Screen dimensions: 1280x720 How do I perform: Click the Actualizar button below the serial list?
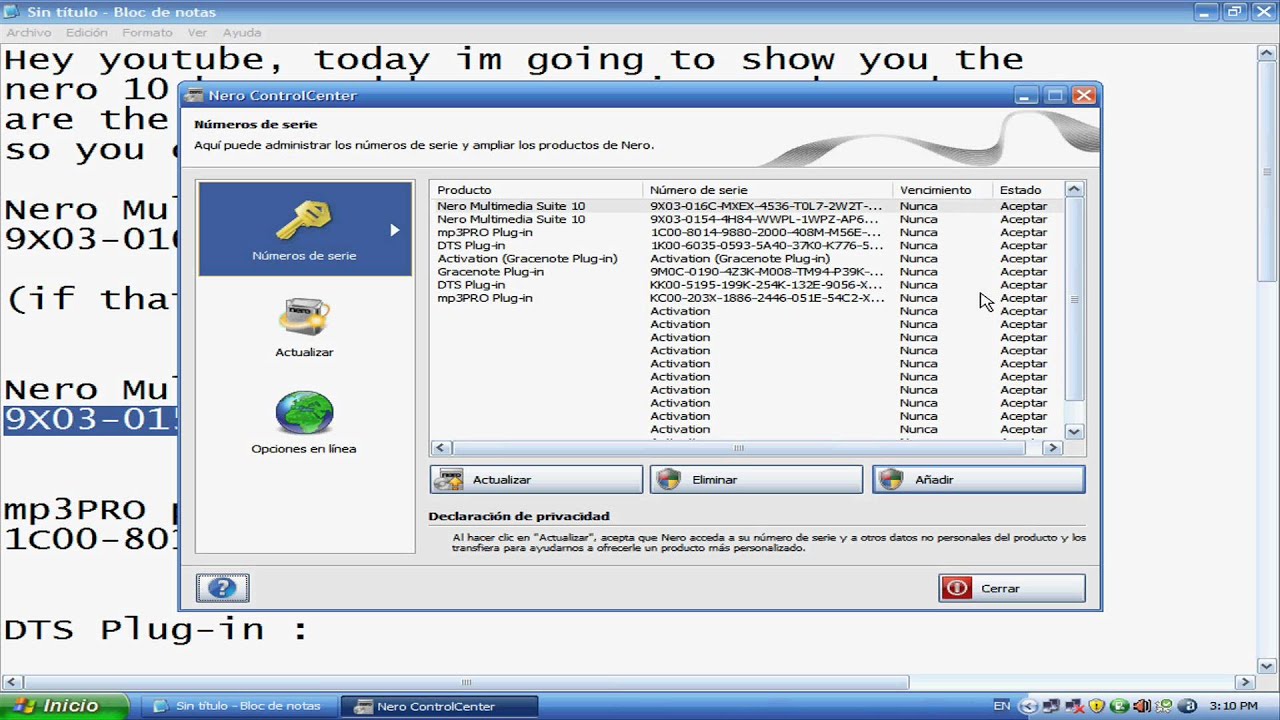536,479
